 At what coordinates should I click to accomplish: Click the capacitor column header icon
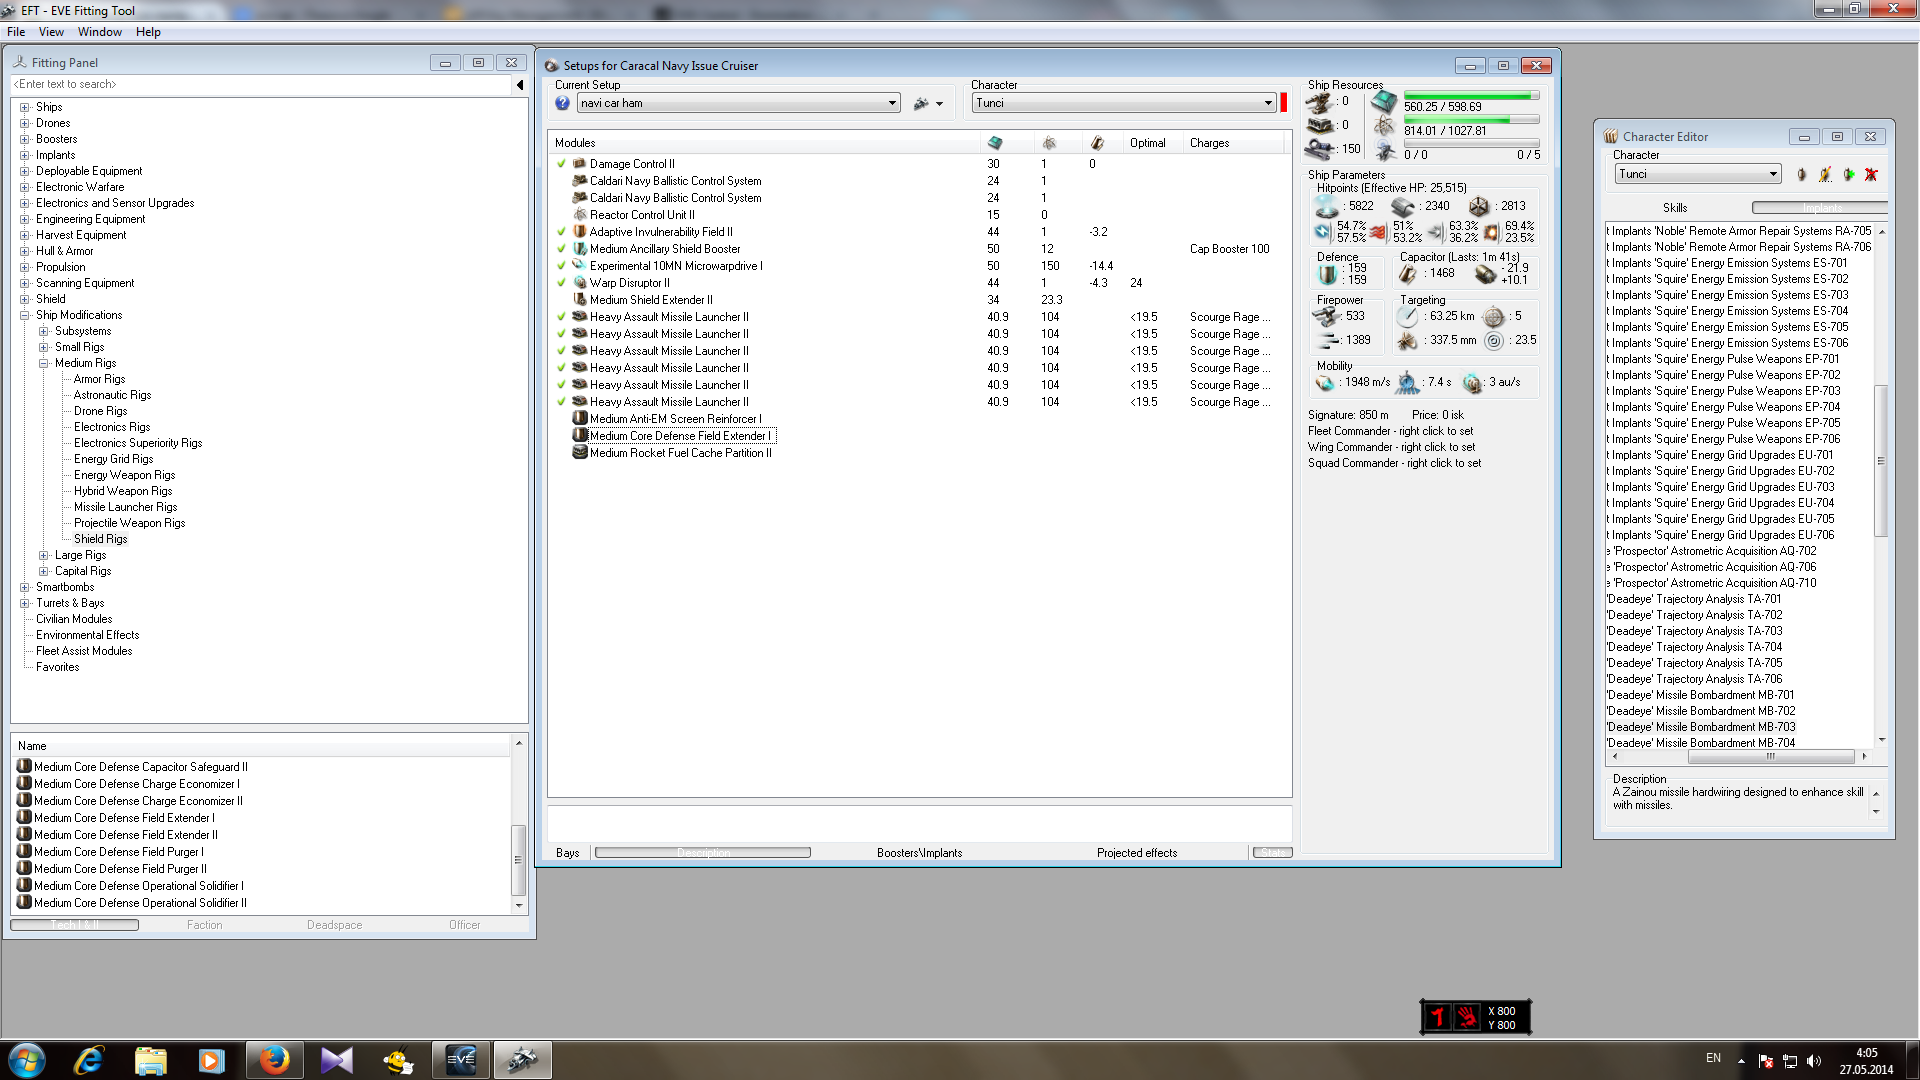[x=1097, y=143]
